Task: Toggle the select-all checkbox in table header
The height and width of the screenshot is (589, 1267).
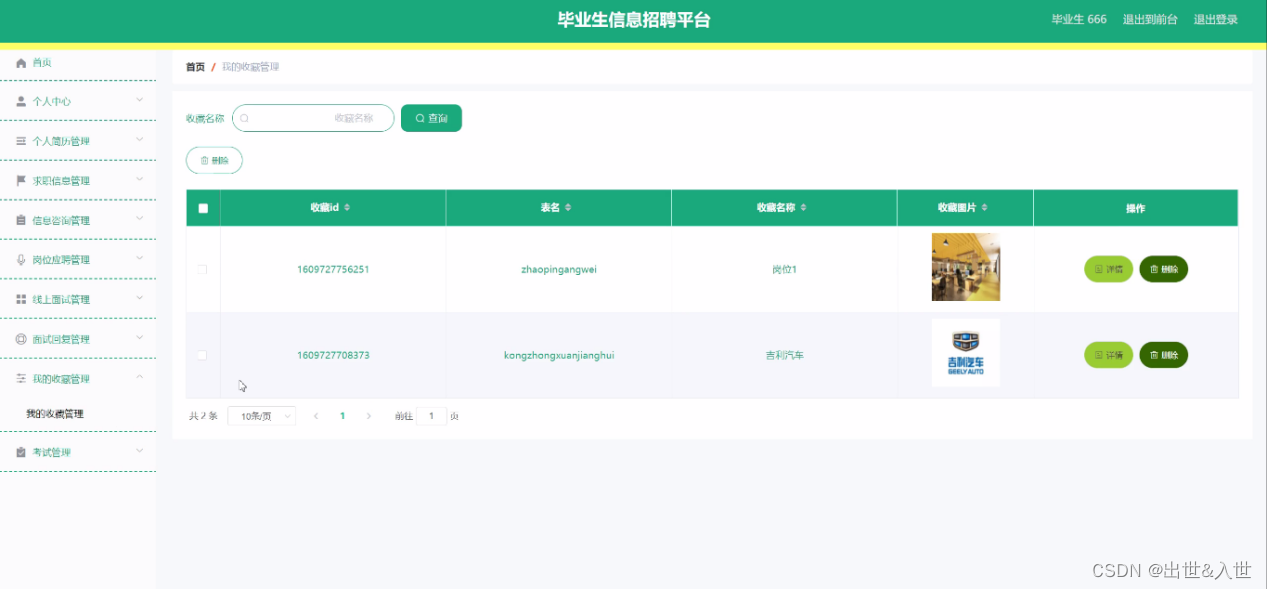Action: pyautogui.click(x=203, y=208)
